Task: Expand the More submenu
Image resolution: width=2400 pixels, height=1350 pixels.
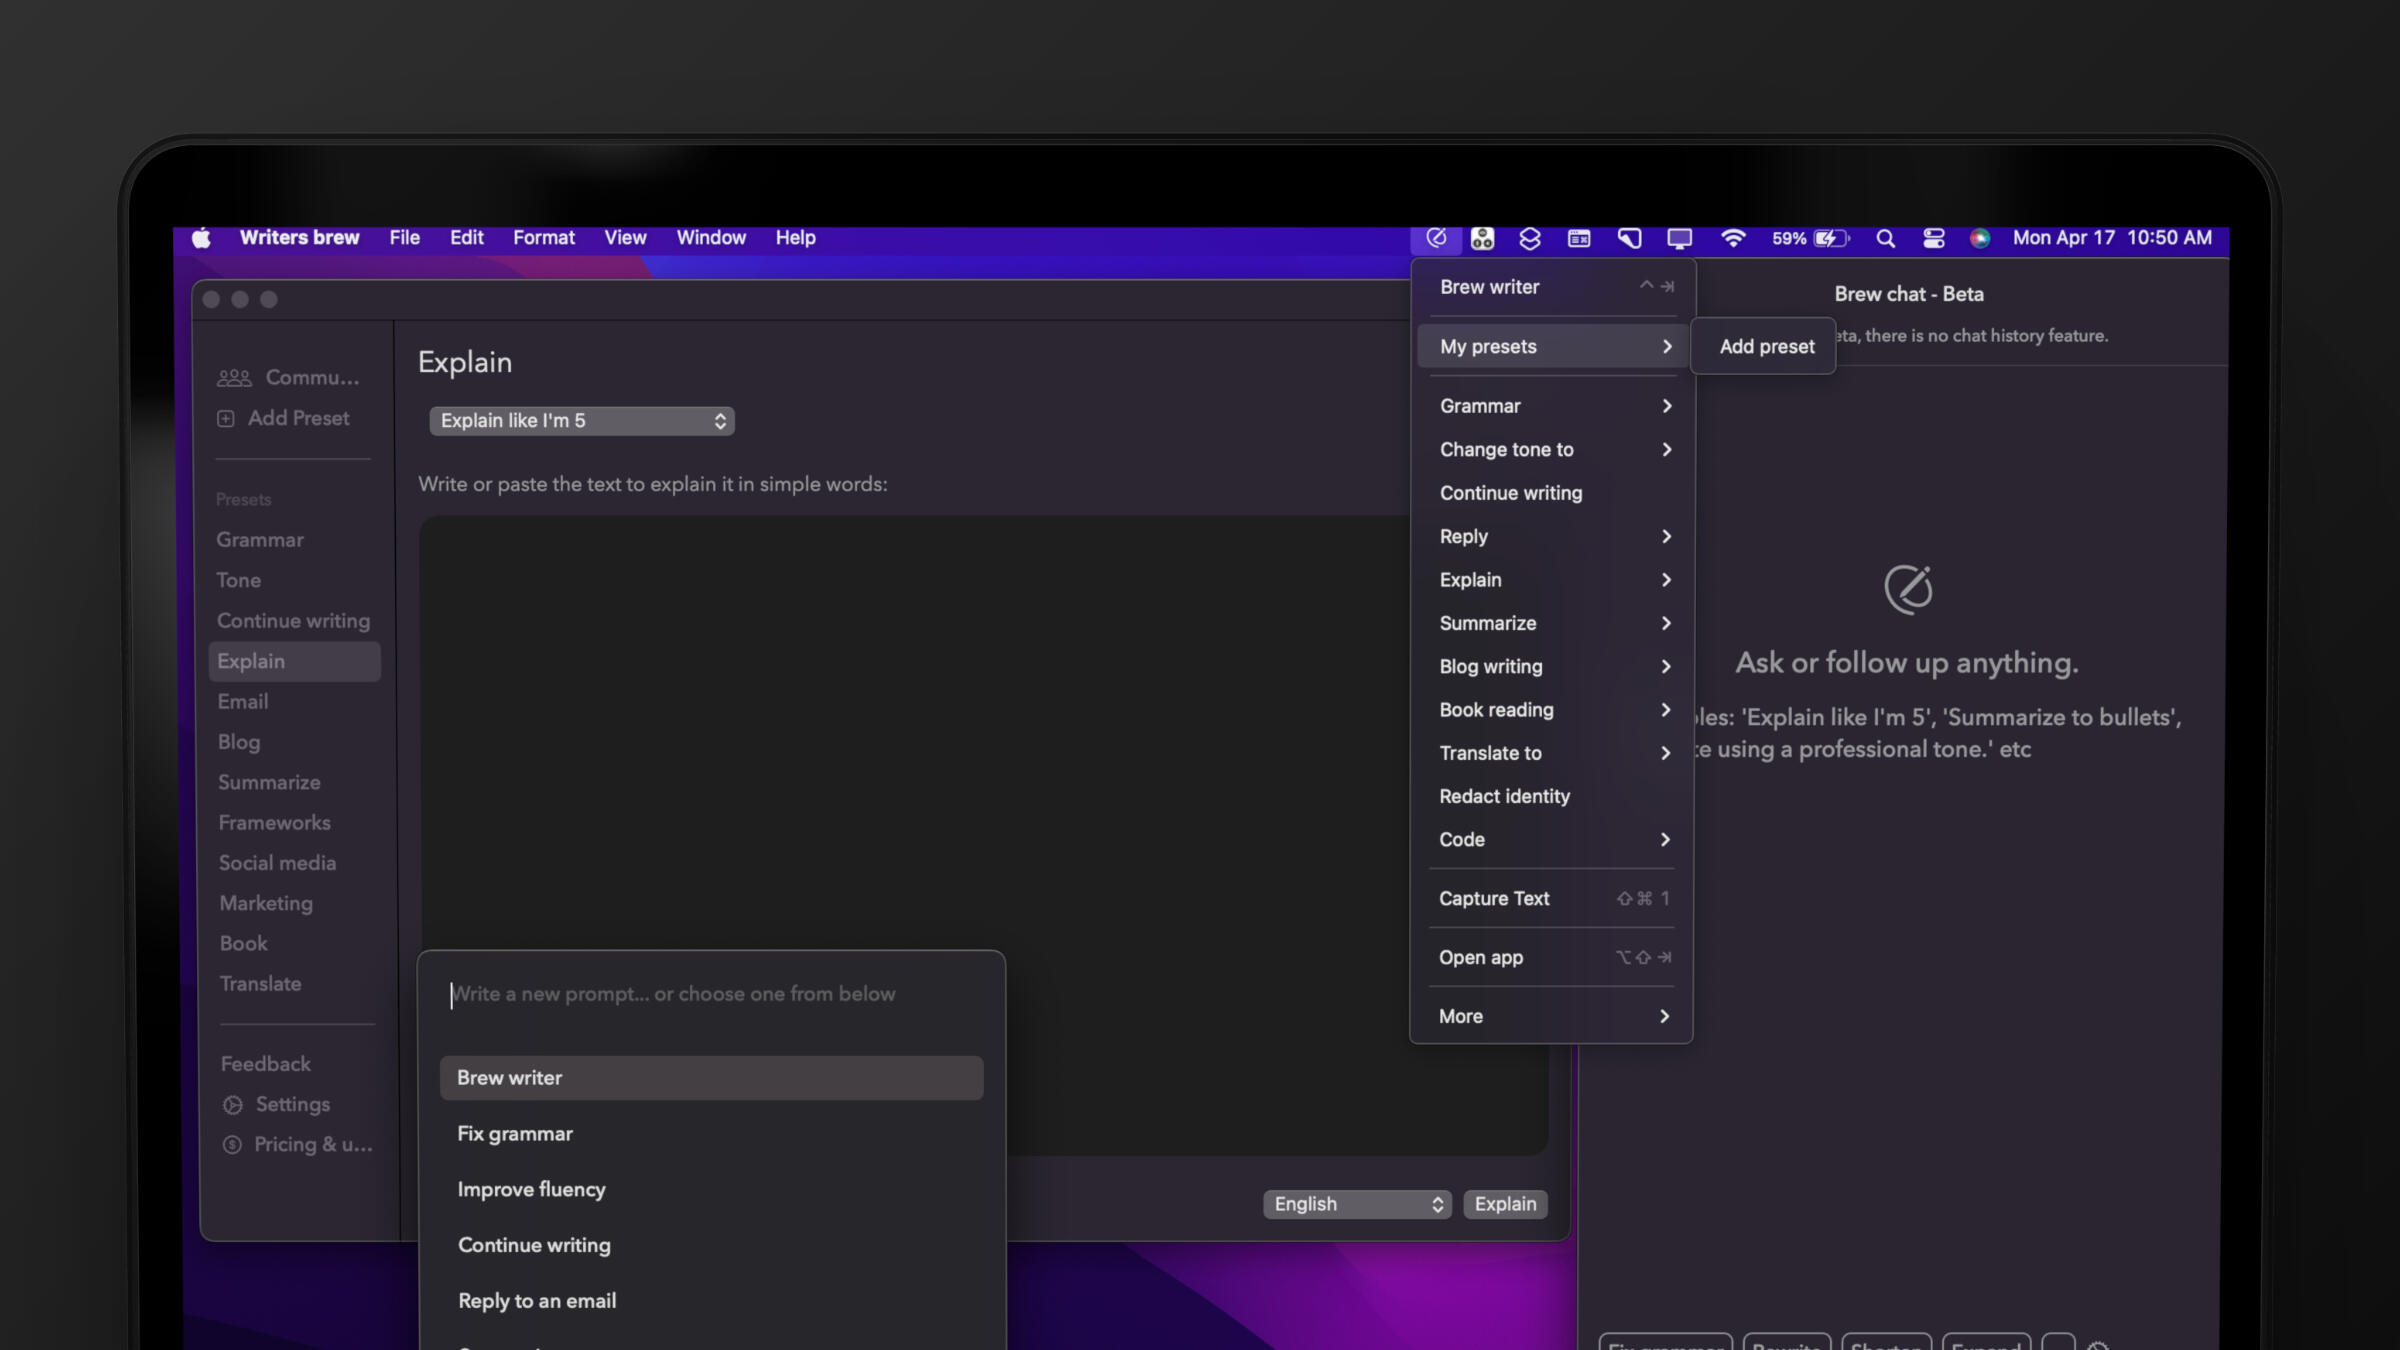Action: tap(1553, 1016)
